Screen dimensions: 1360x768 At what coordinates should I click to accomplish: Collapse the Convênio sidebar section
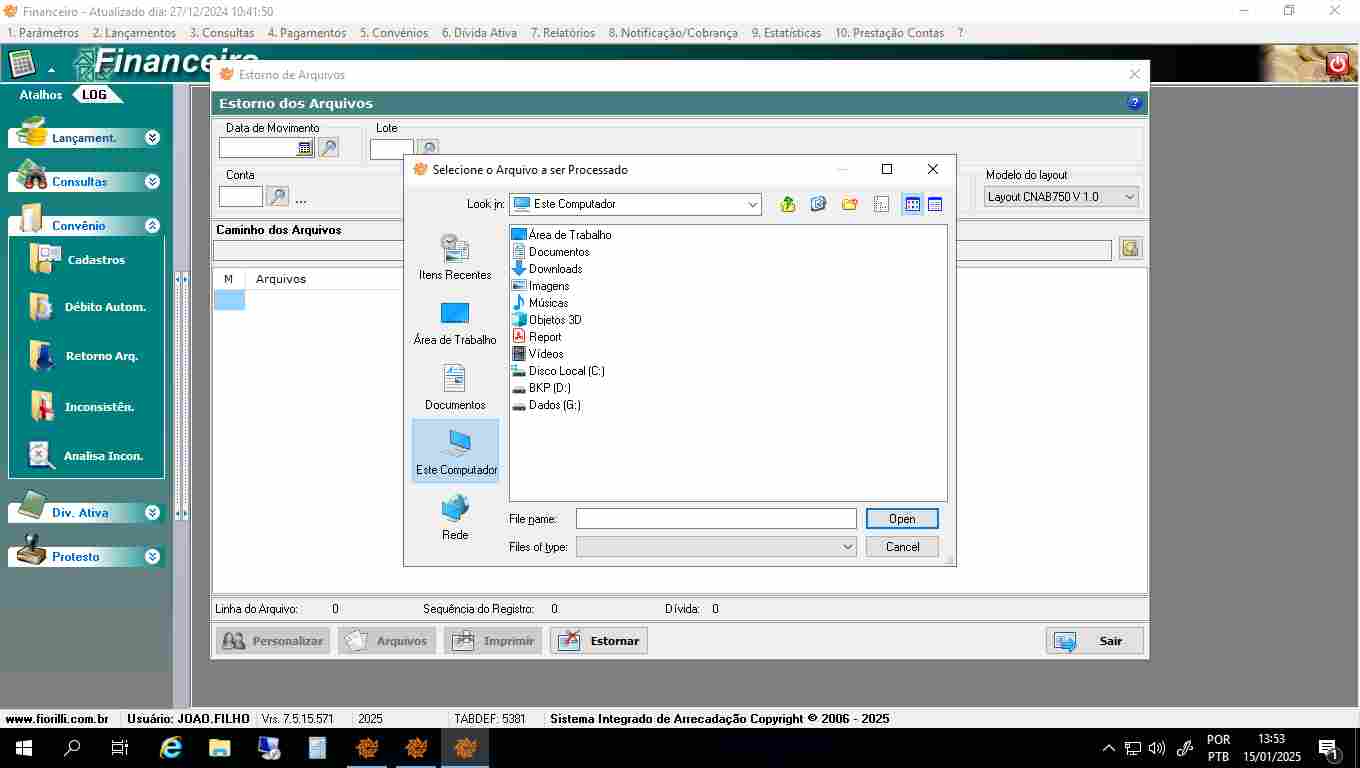coord(152,226)
